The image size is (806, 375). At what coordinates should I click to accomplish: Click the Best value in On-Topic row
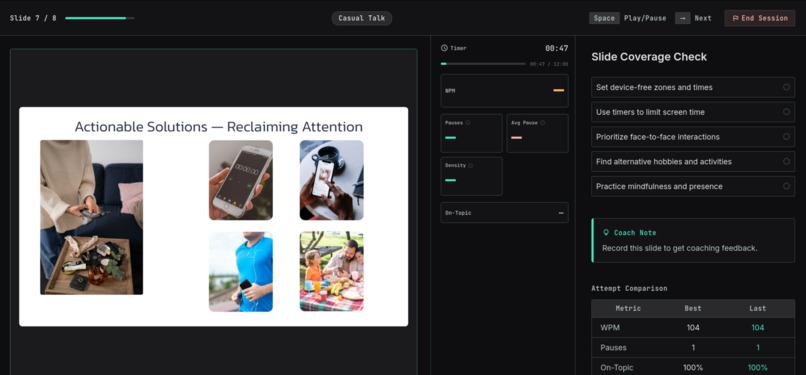692,368
